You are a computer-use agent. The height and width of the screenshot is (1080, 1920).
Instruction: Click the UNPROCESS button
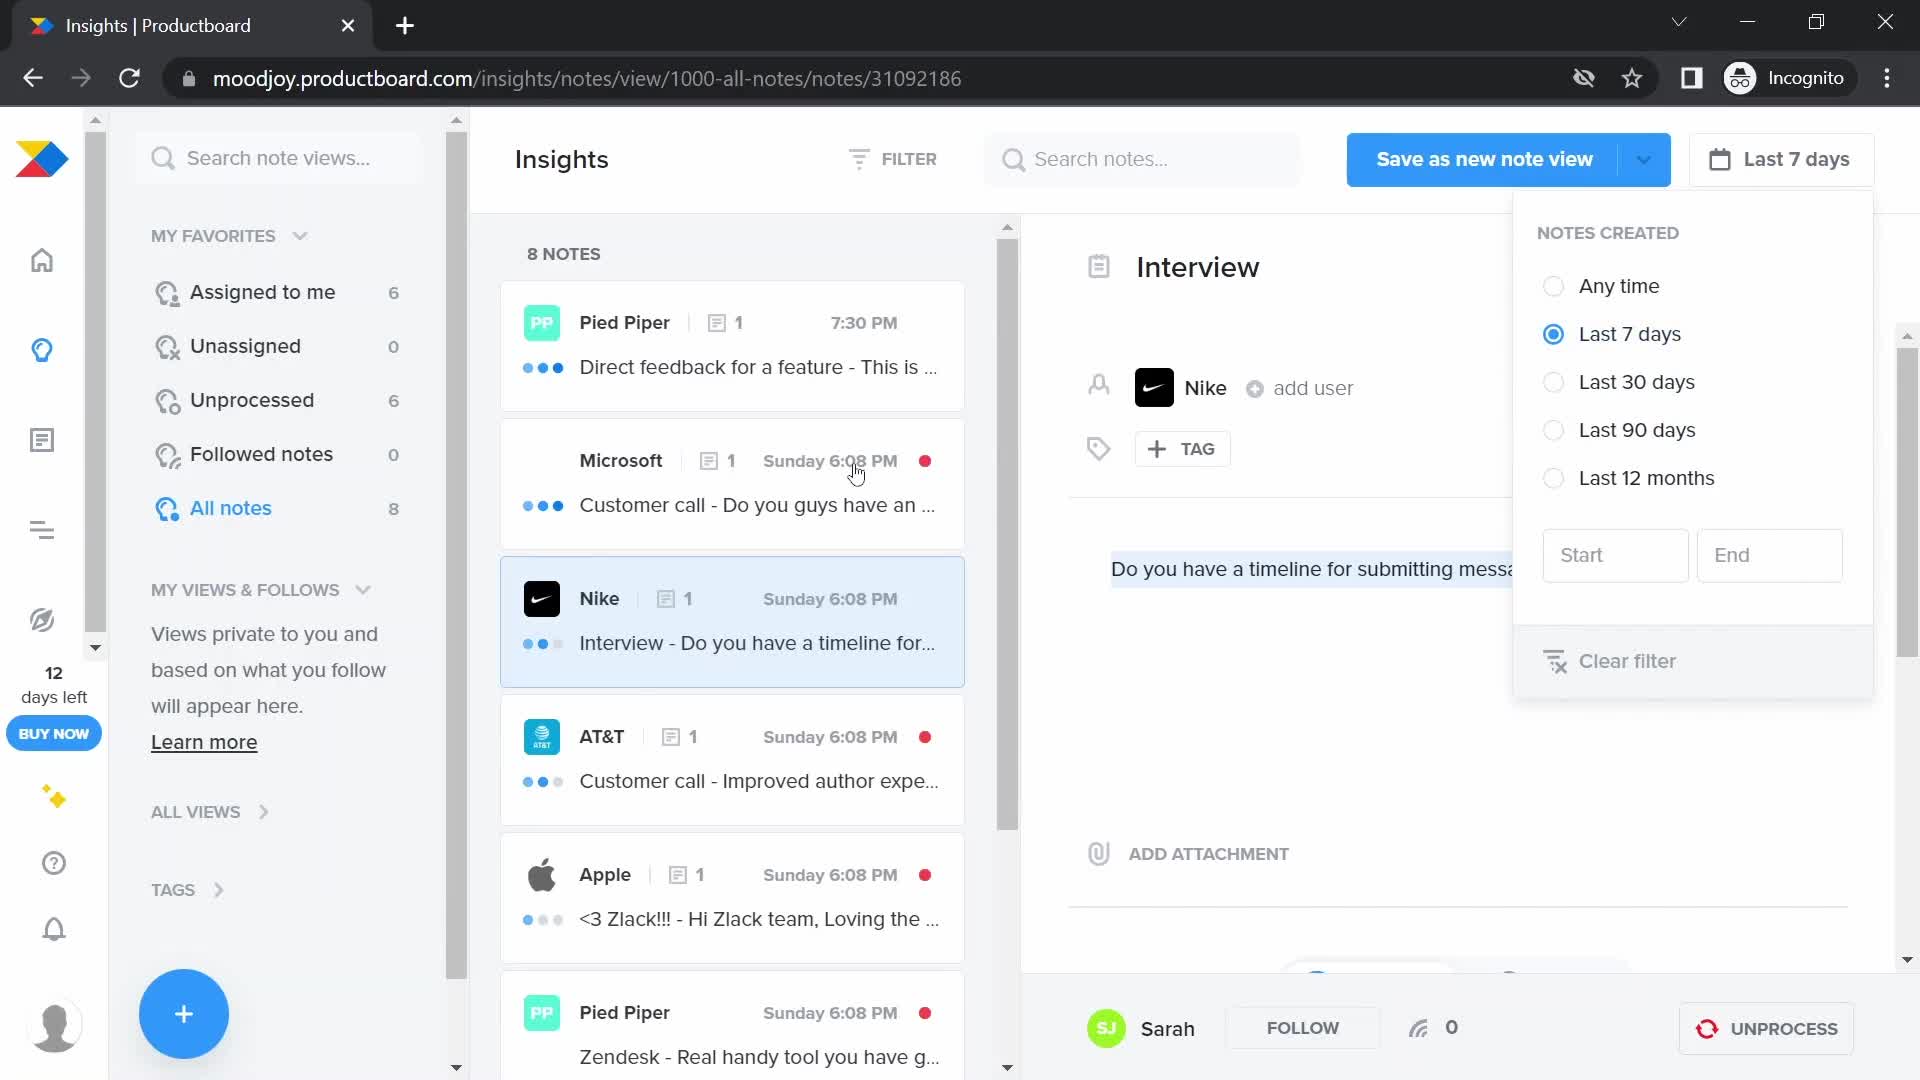coord(1766,1029)
